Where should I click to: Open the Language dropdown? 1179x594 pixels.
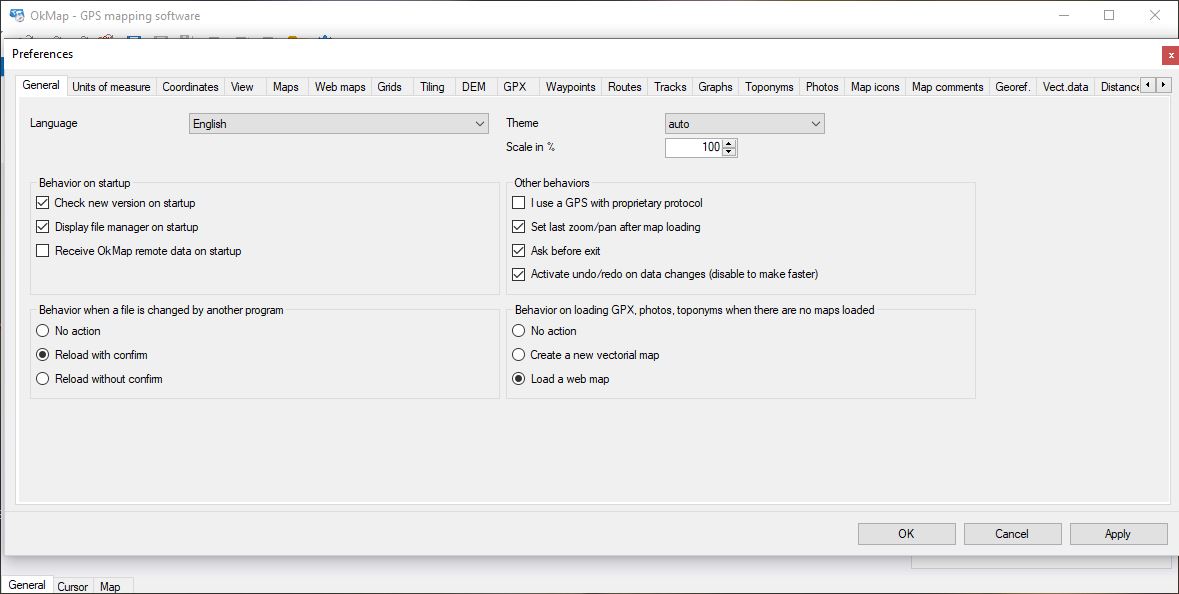(x=338, y=124)
